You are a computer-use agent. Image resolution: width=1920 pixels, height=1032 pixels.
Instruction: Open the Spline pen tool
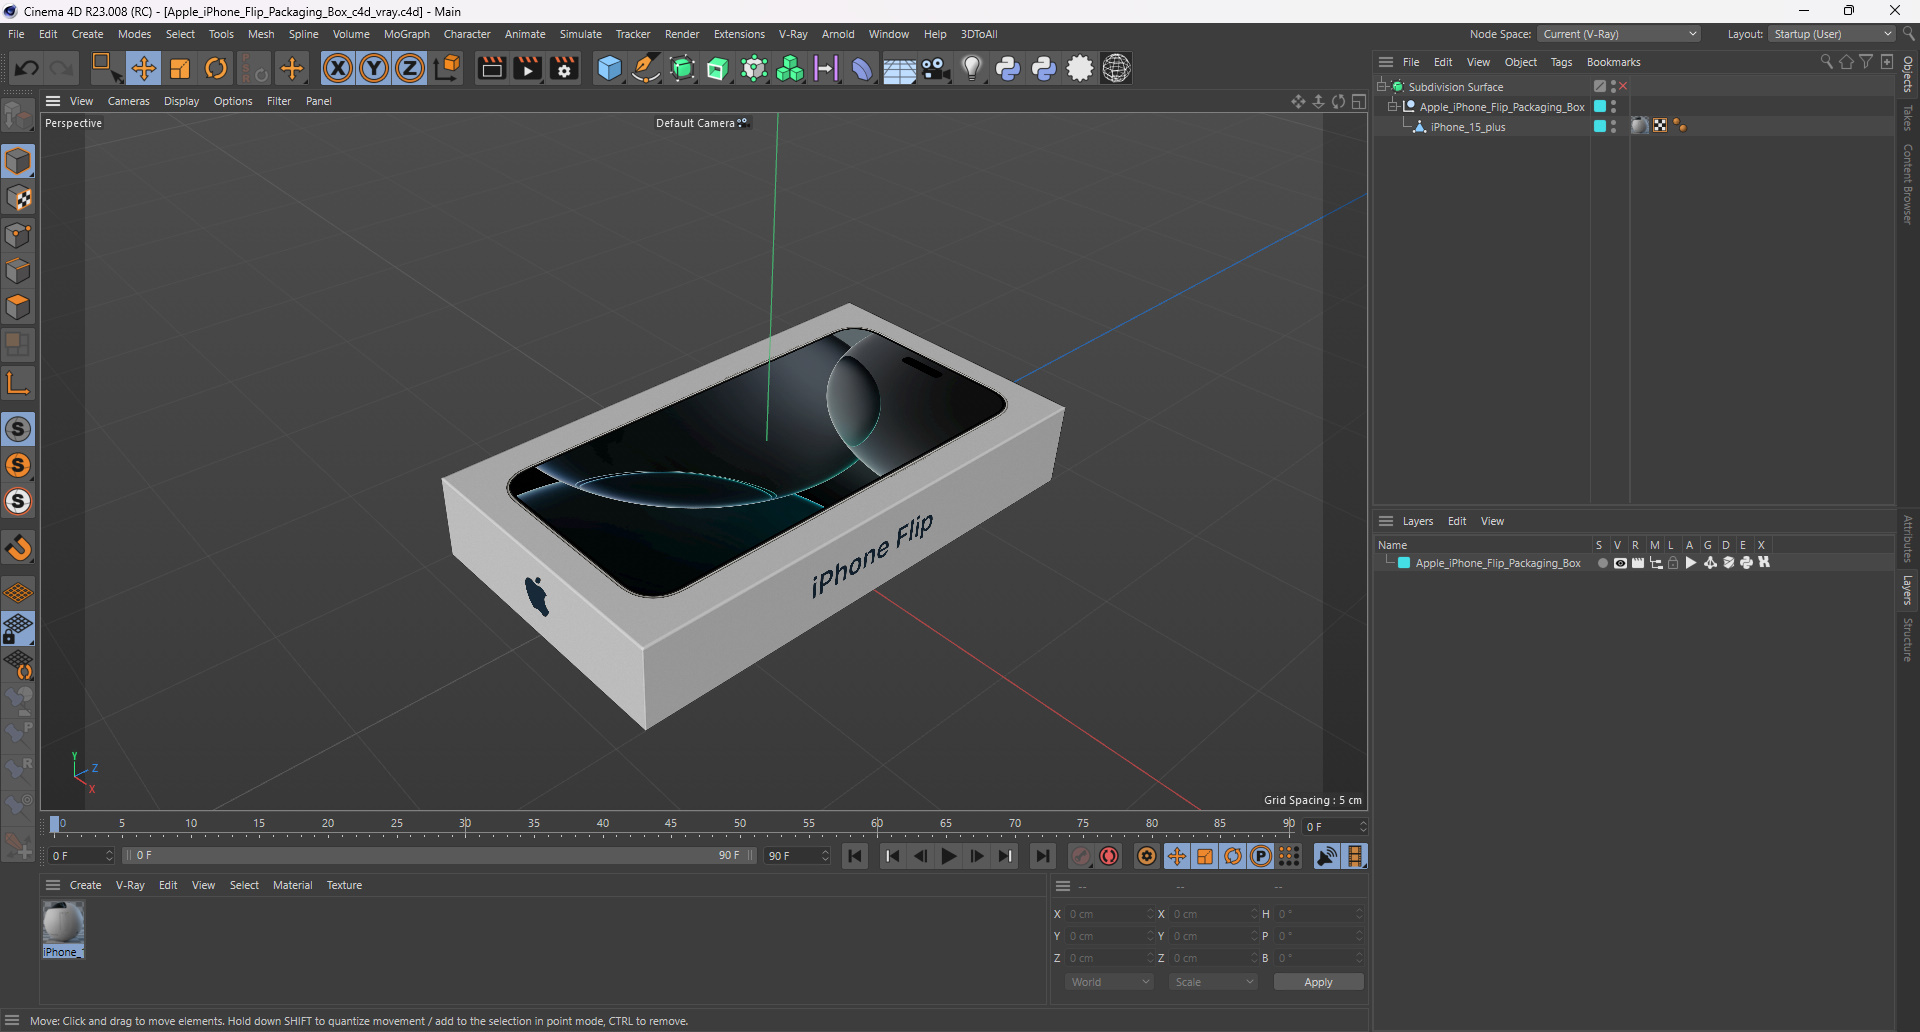point(646,68)
